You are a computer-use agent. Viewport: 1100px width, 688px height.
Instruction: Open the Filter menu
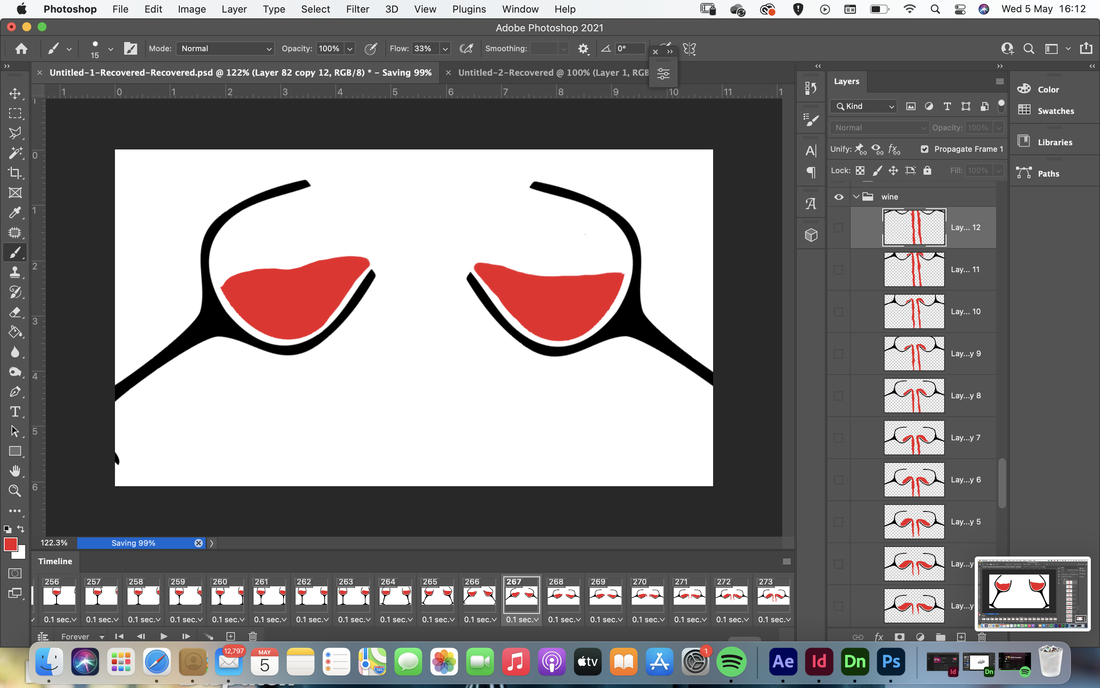coord(357,9)
